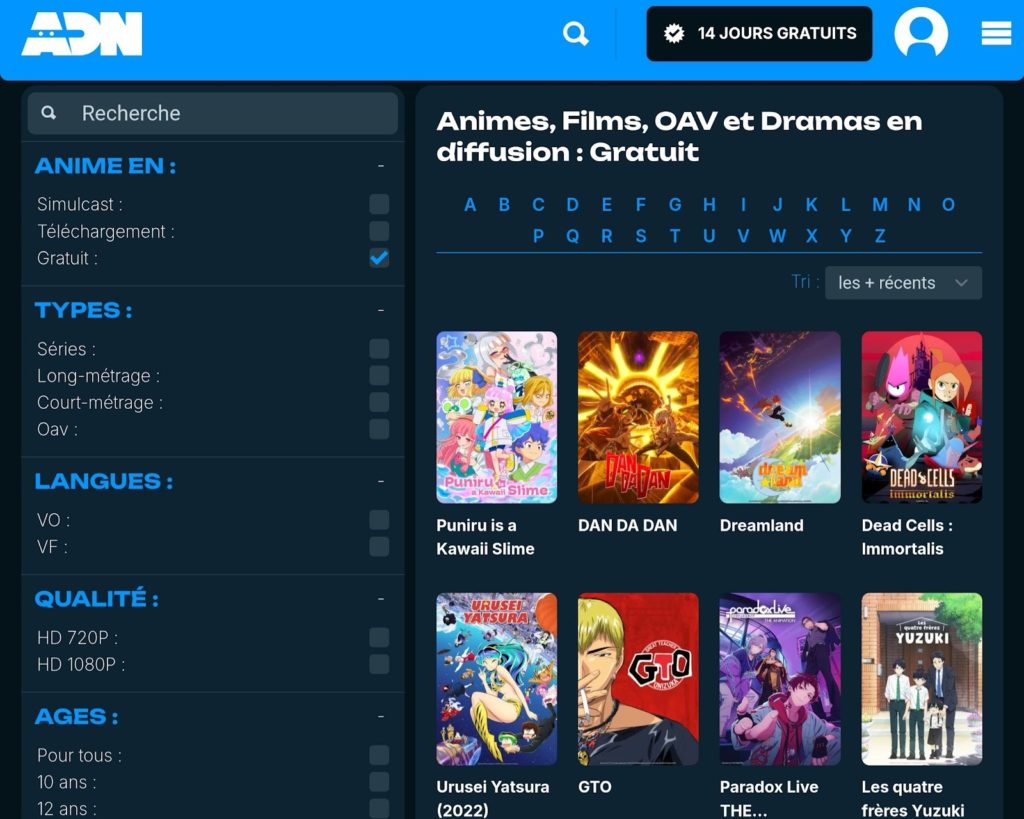Open the GTO anime poster
This screenshot has height=819, width=1024.
(x=638, y=679)
